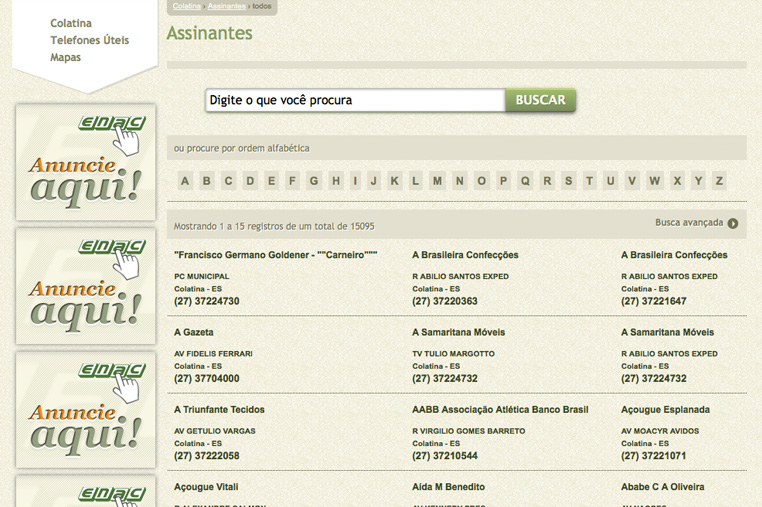Screen dimensions: 762x507
Task: Open A Gazeta listing
Action: pos(194,332)
